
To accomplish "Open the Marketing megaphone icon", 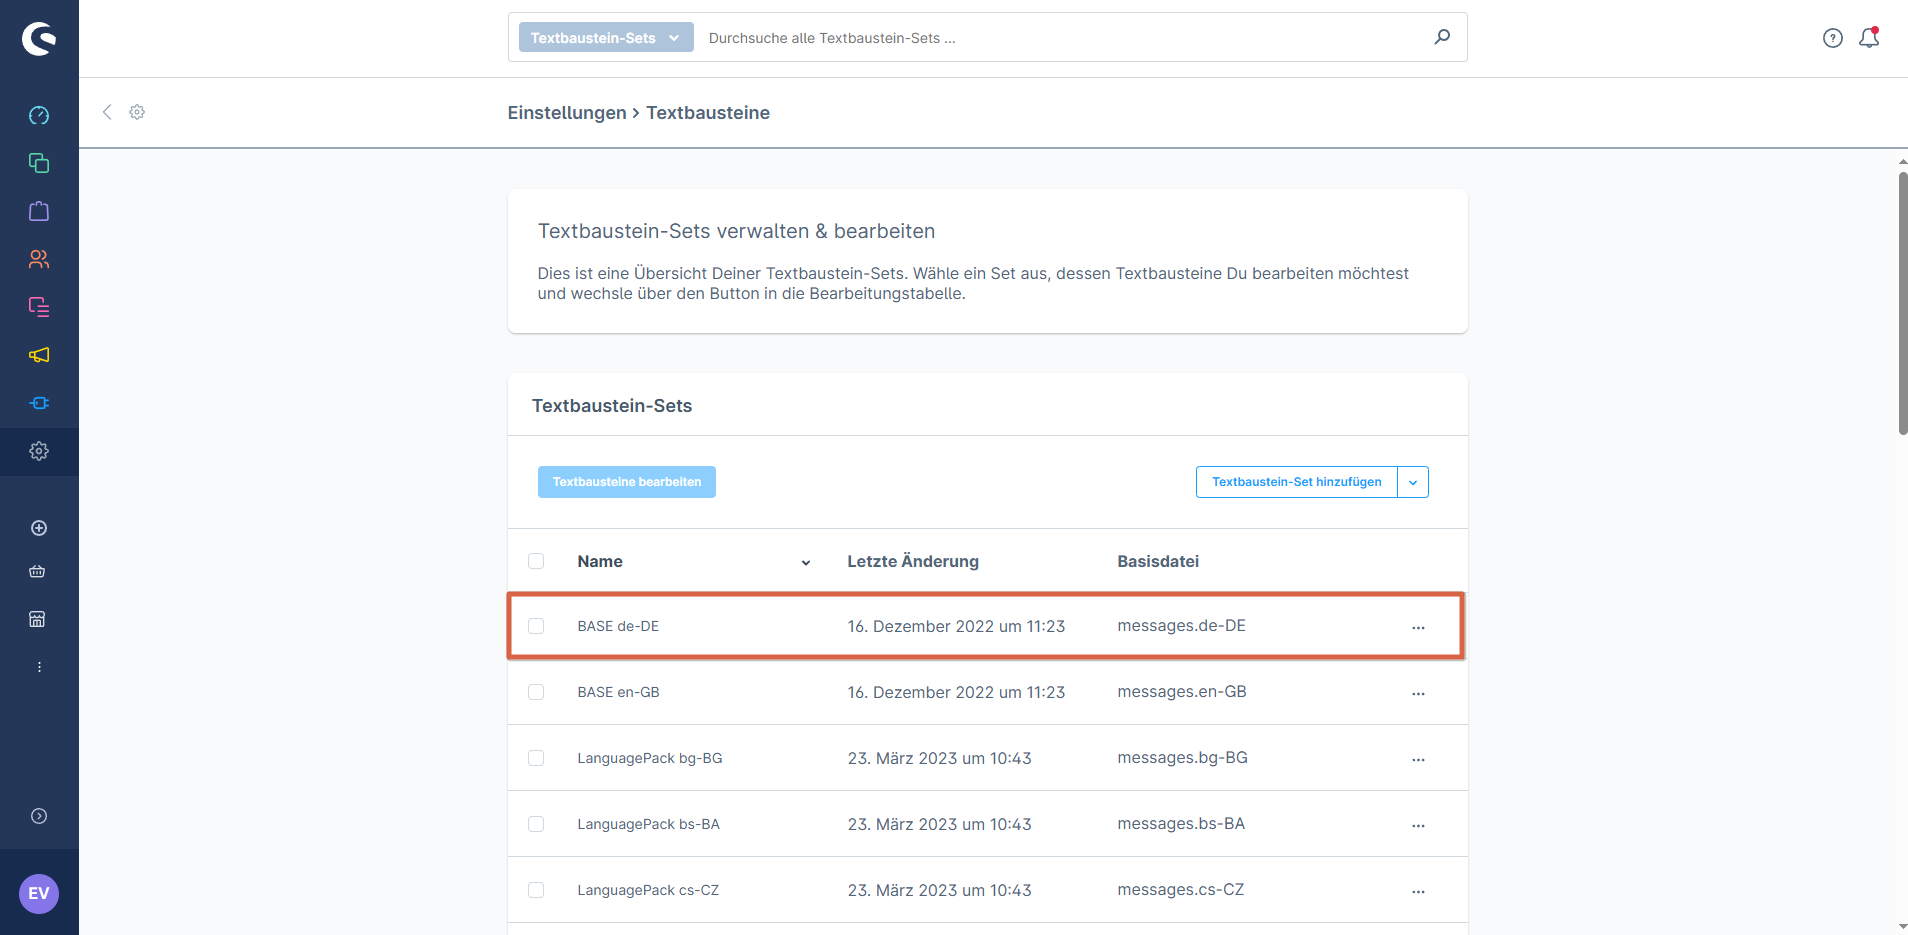I will coord(39,355).
